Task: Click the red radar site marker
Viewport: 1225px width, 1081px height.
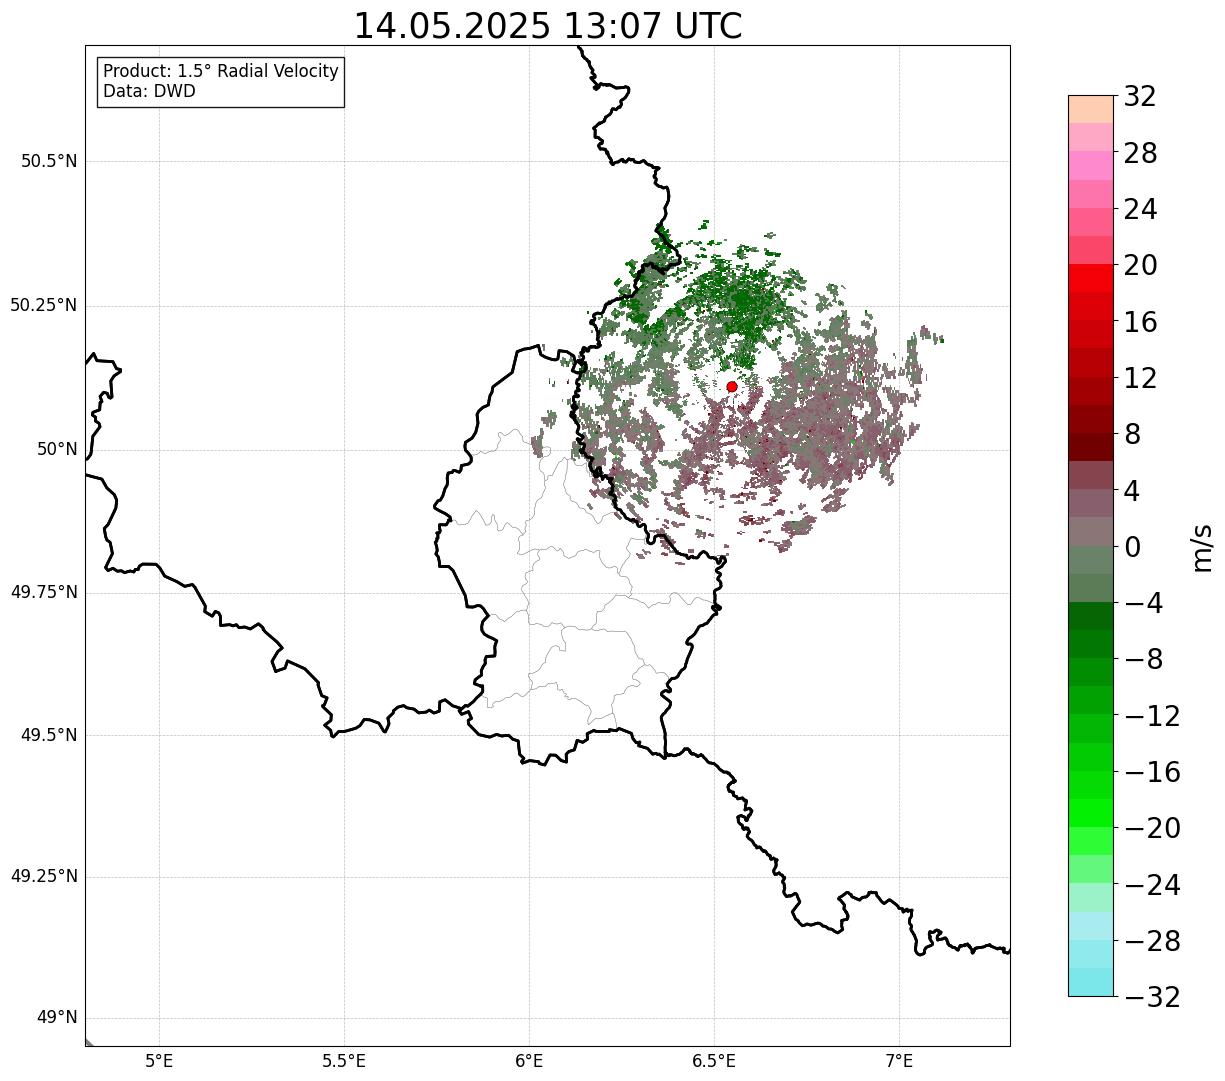Action: (x=731, y=386)
